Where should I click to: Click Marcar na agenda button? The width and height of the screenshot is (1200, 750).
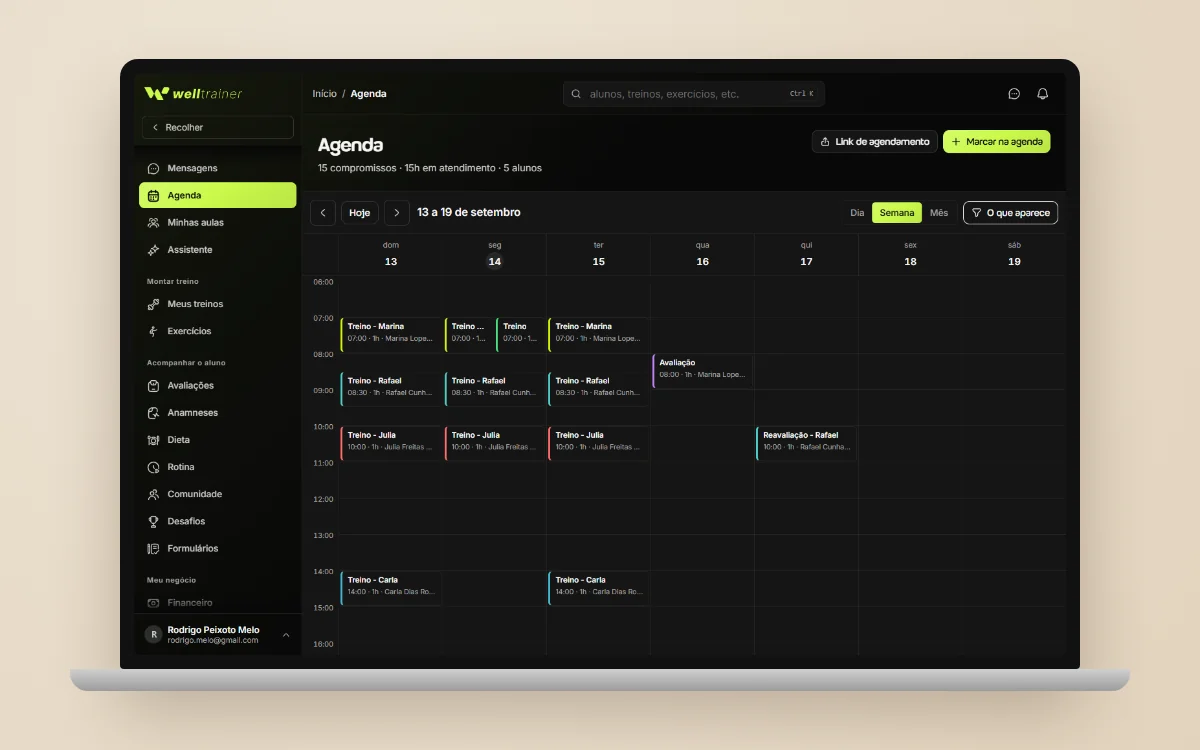(x=997, y=142)
